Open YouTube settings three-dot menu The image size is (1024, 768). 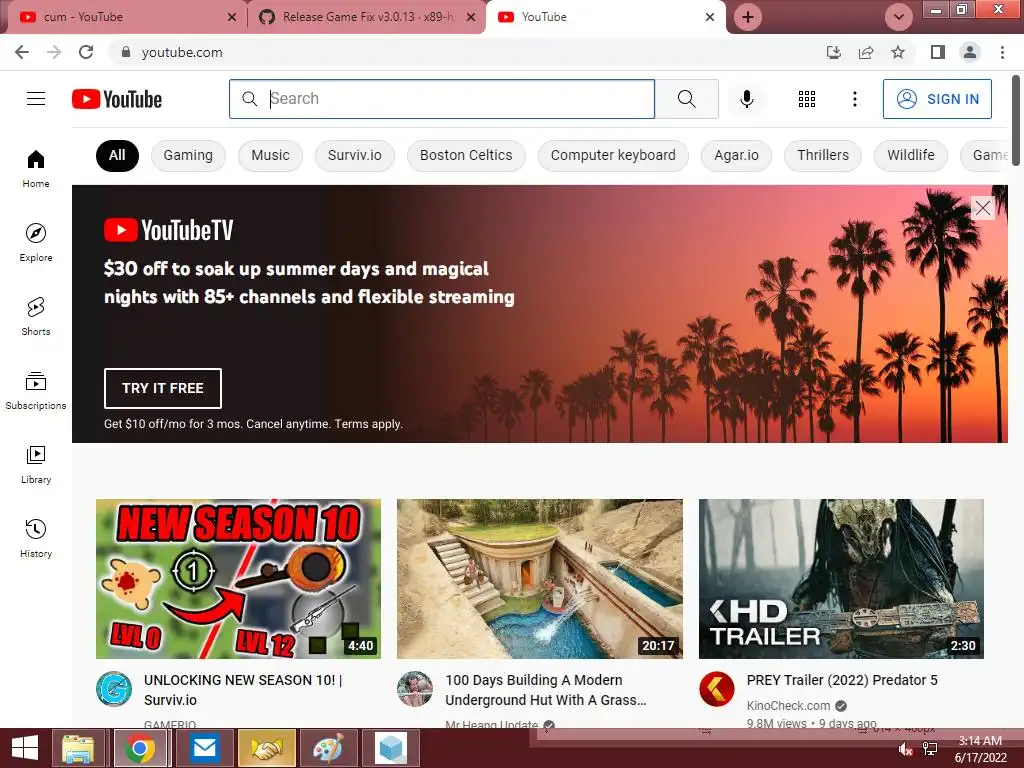(854, 99)
